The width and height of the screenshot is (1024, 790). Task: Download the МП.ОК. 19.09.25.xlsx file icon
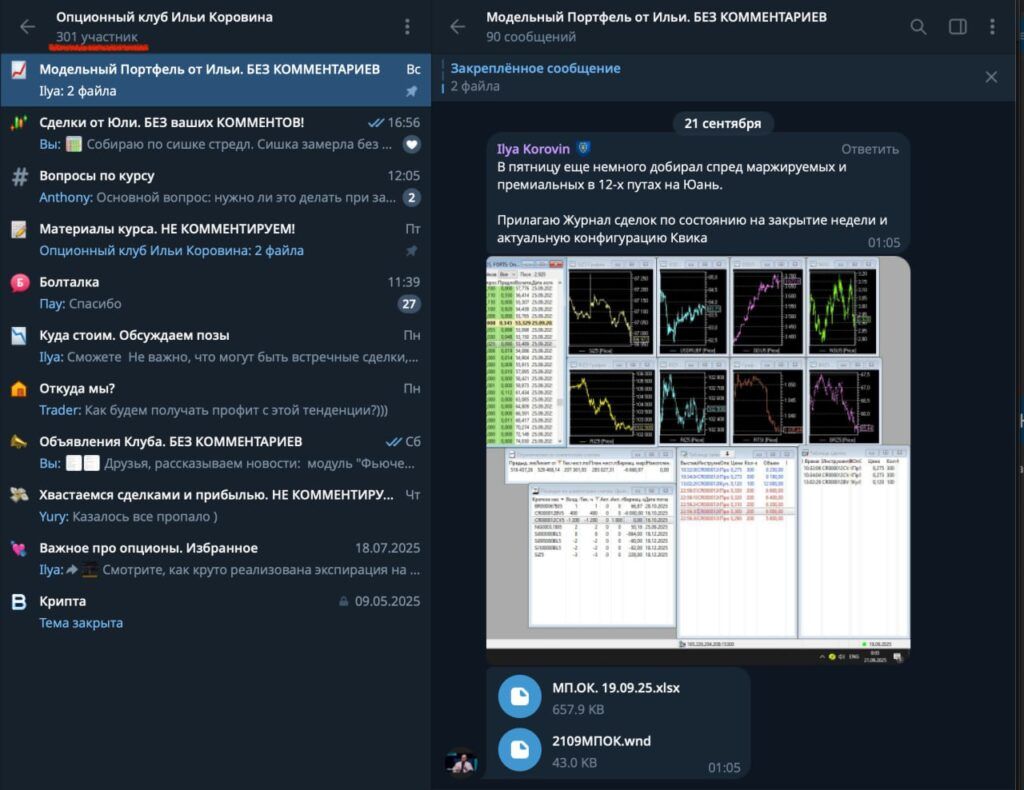(x=520, y=697)
